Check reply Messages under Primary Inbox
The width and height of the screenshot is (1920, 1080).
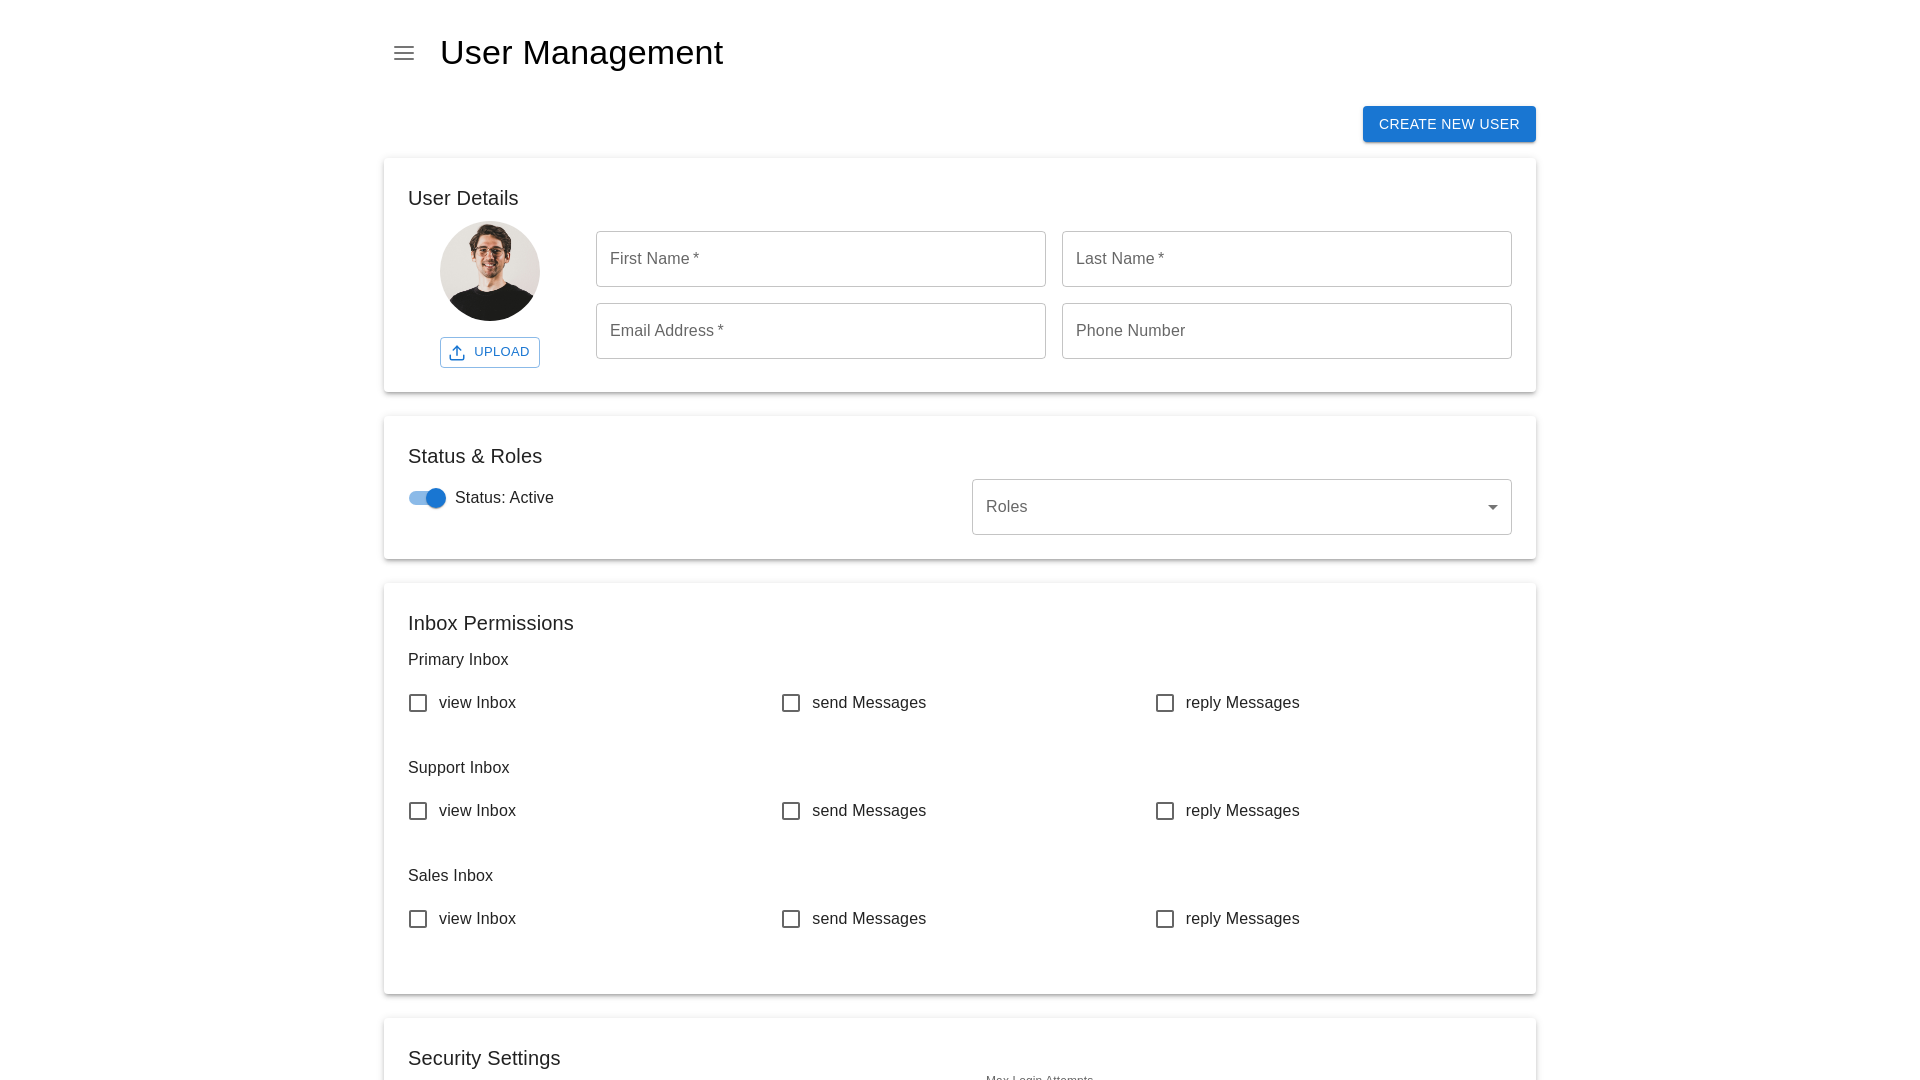(x=1165, y=703)
